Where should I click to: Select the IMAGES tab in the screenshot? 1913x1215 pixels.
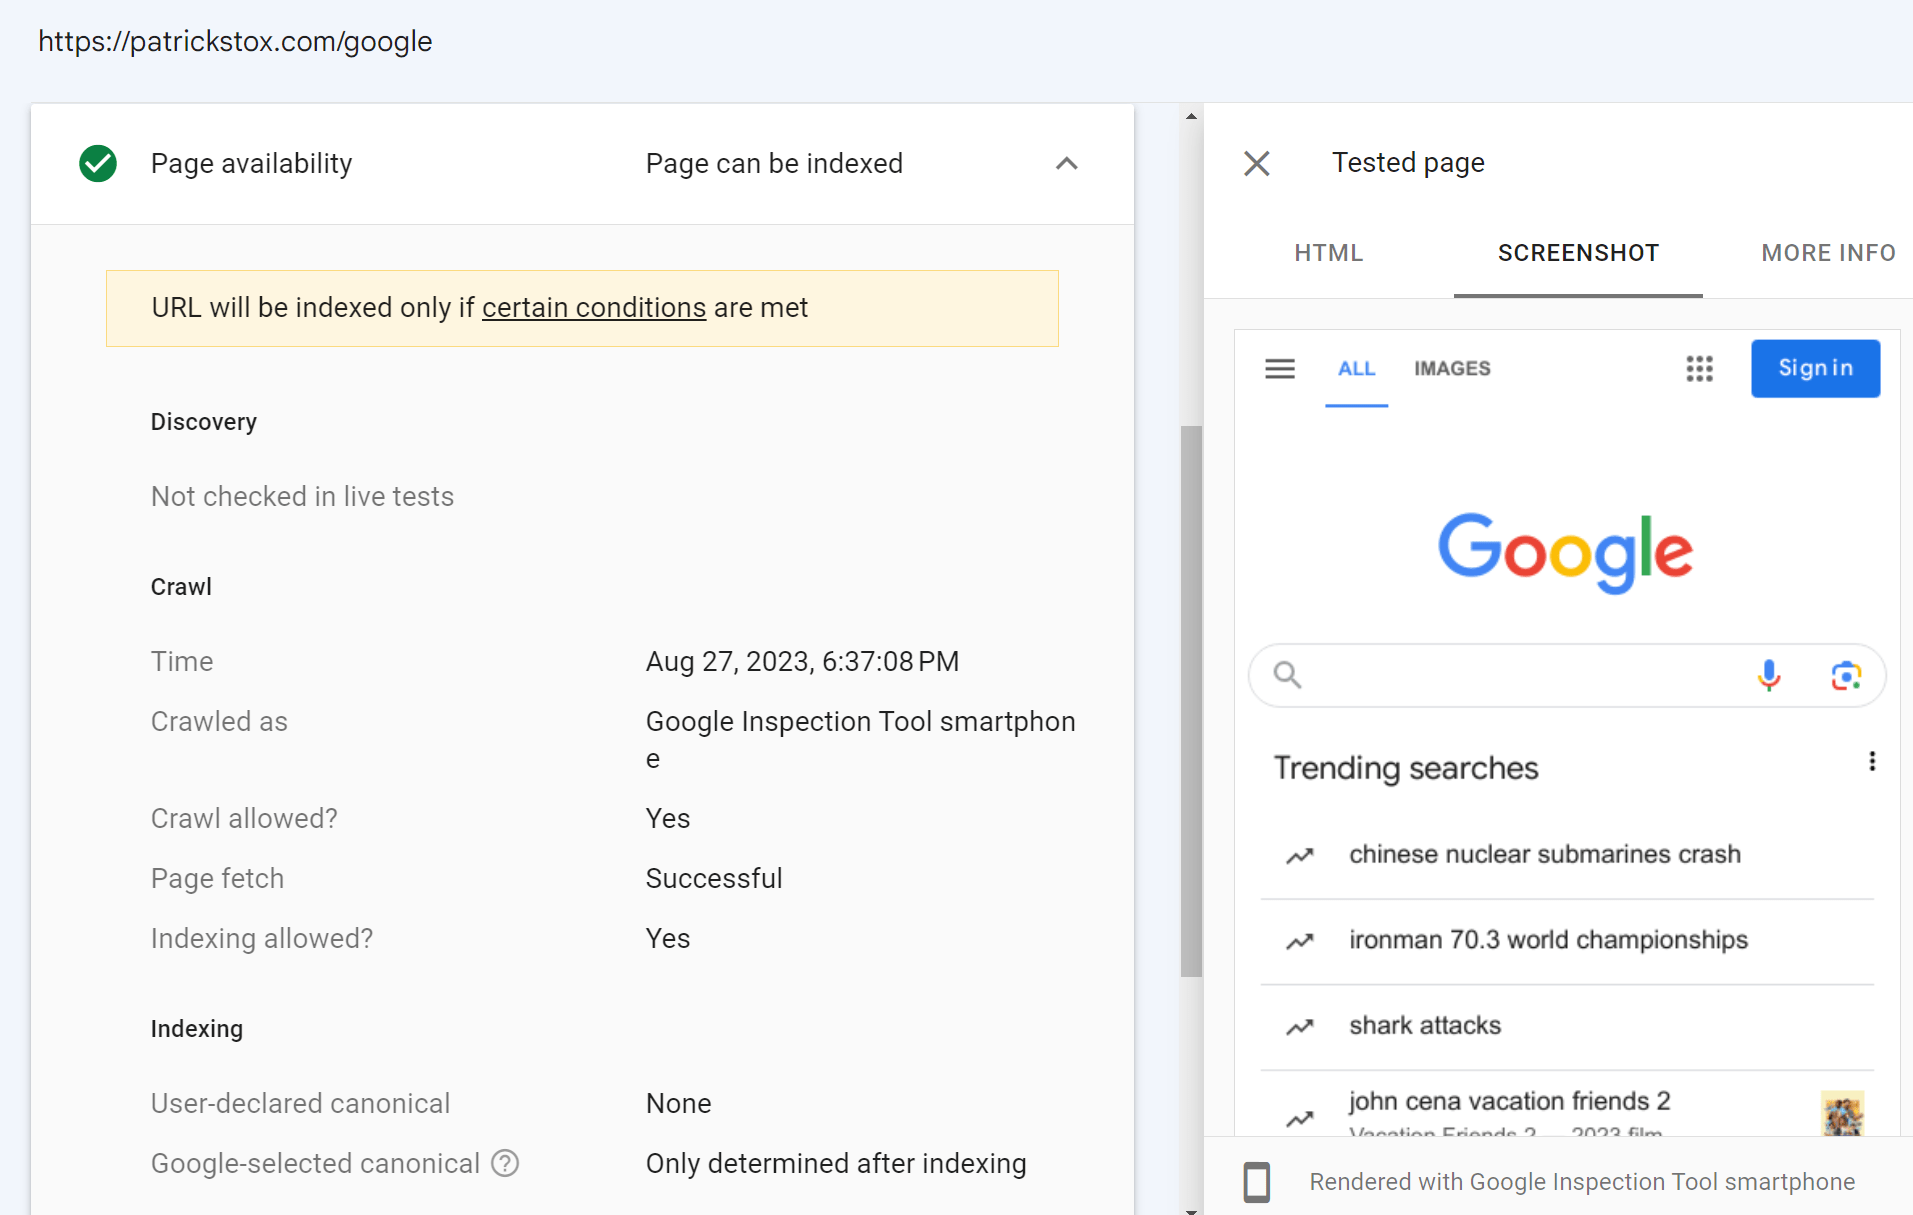pos(1452,368)
